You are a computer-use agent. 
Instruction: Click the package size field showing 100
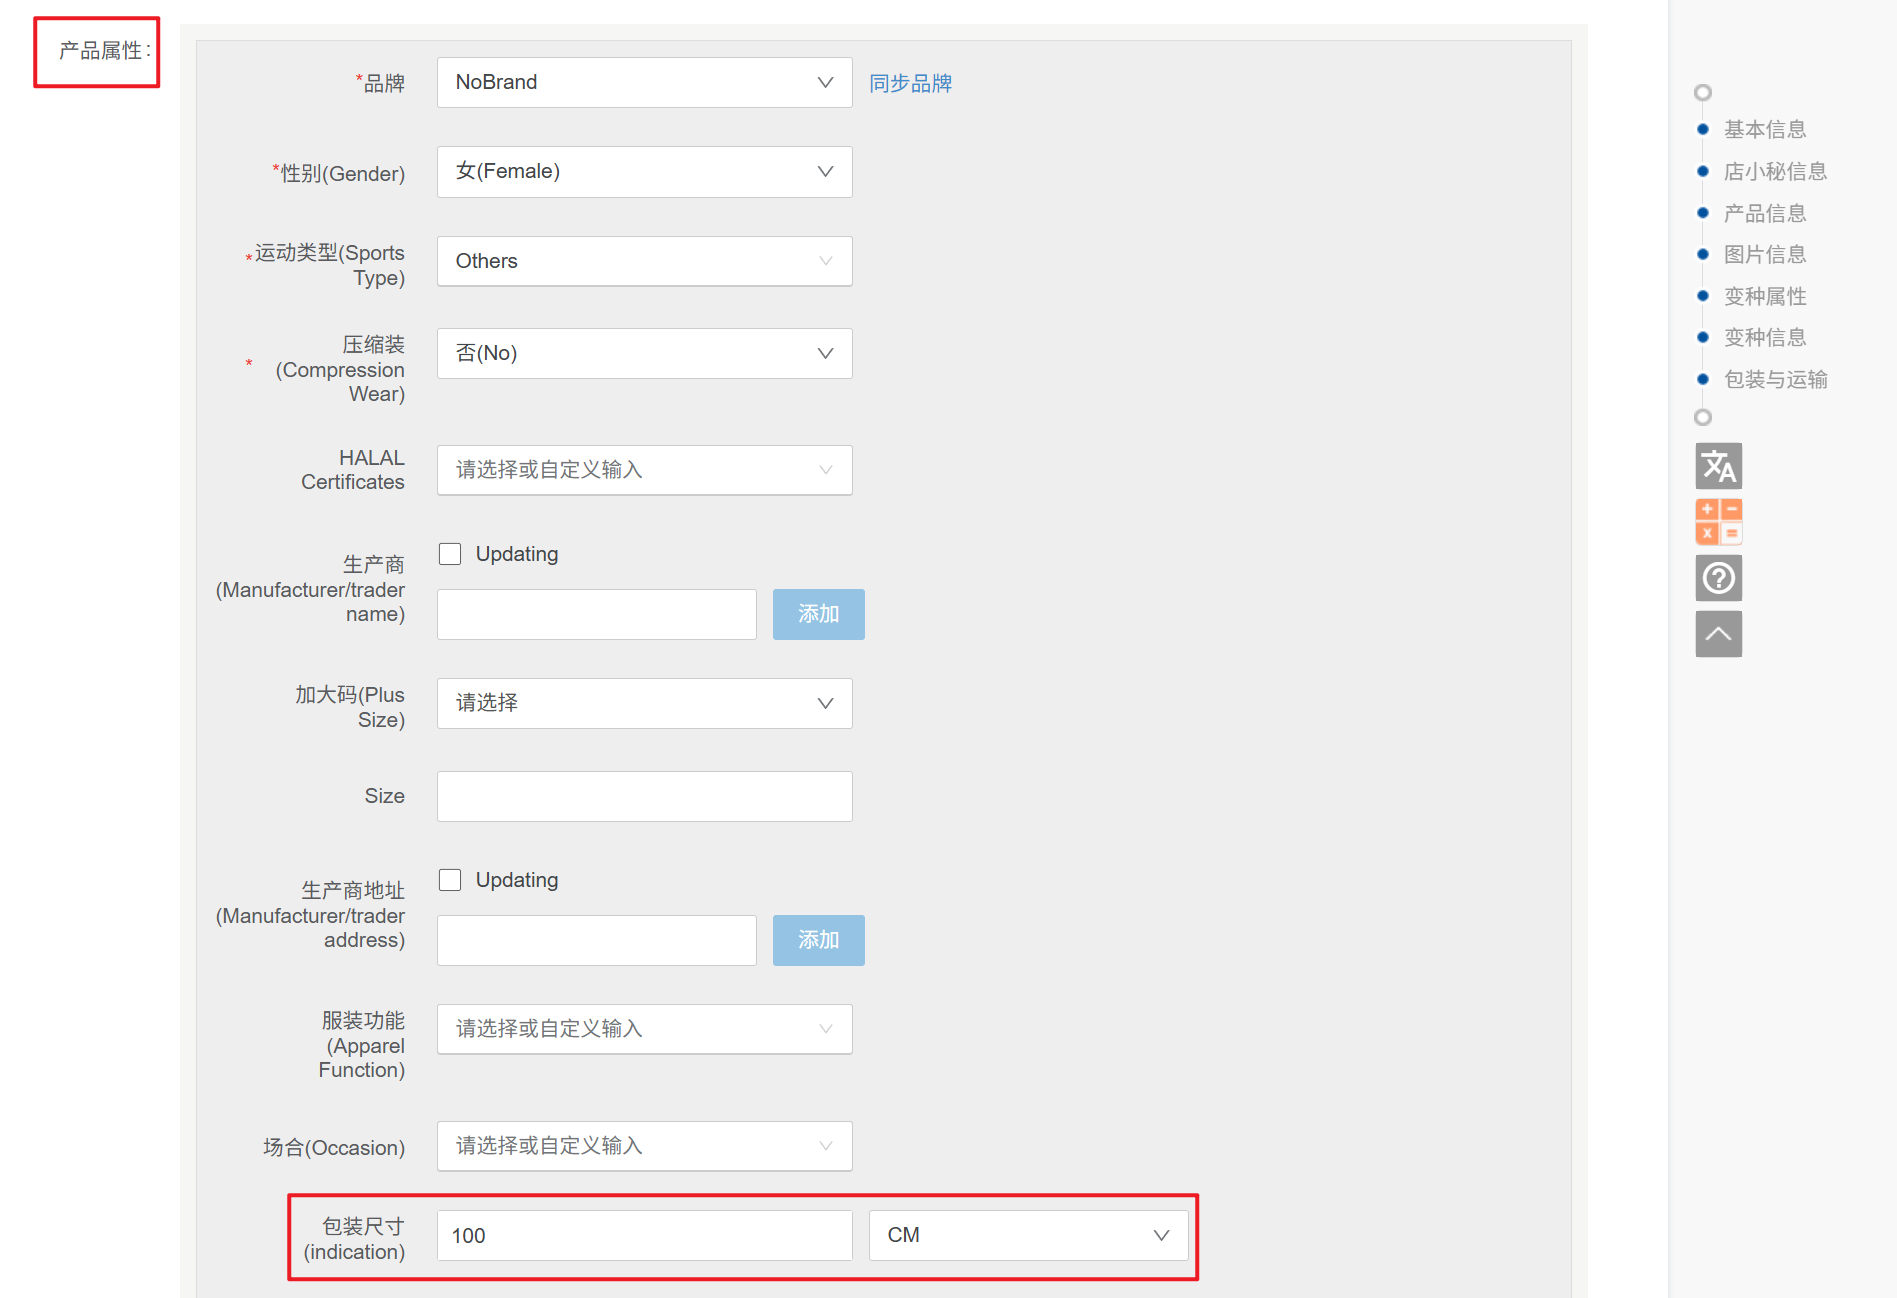644,1235
